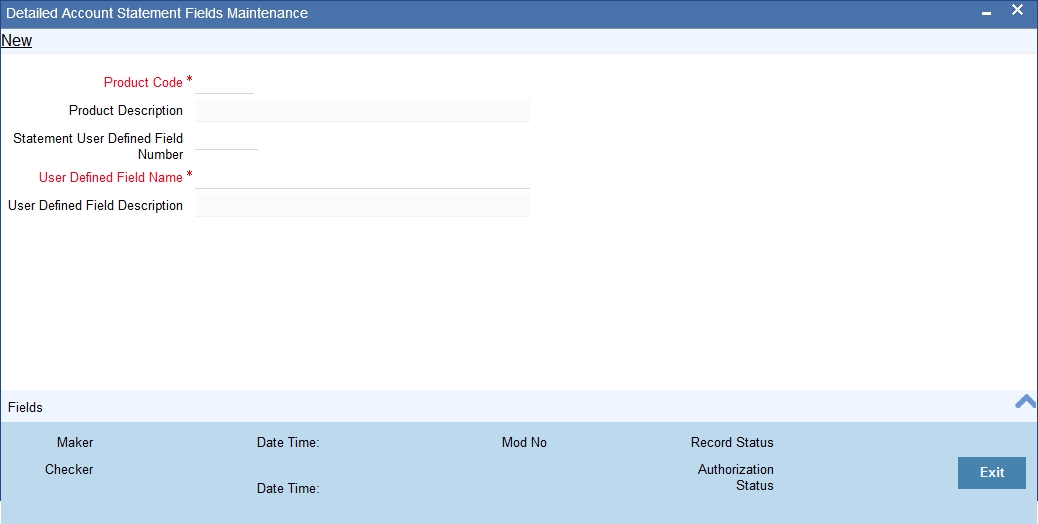Select the Mod No label
Screen dimensions: 1038x524
click(524, 443)
